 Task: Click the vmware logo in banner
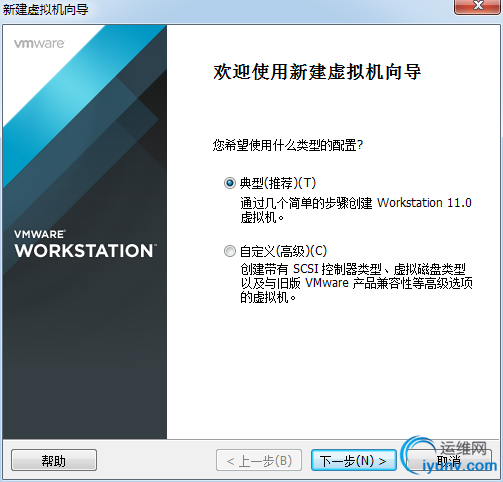pos(39,43)
